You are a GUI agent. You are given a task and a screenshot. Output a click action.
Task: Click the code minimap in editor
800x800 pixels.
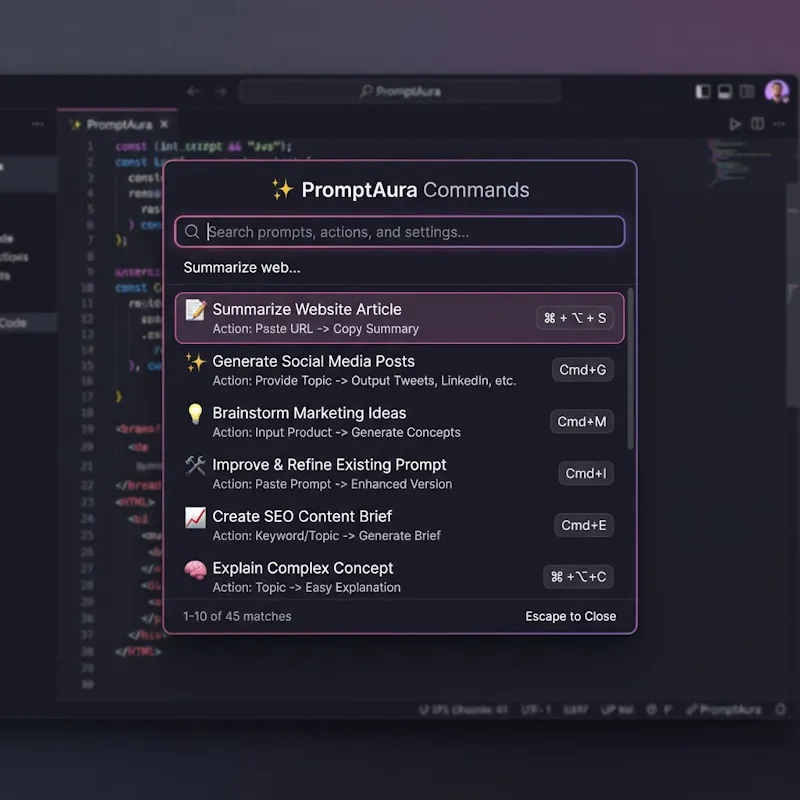coord(741,162)
